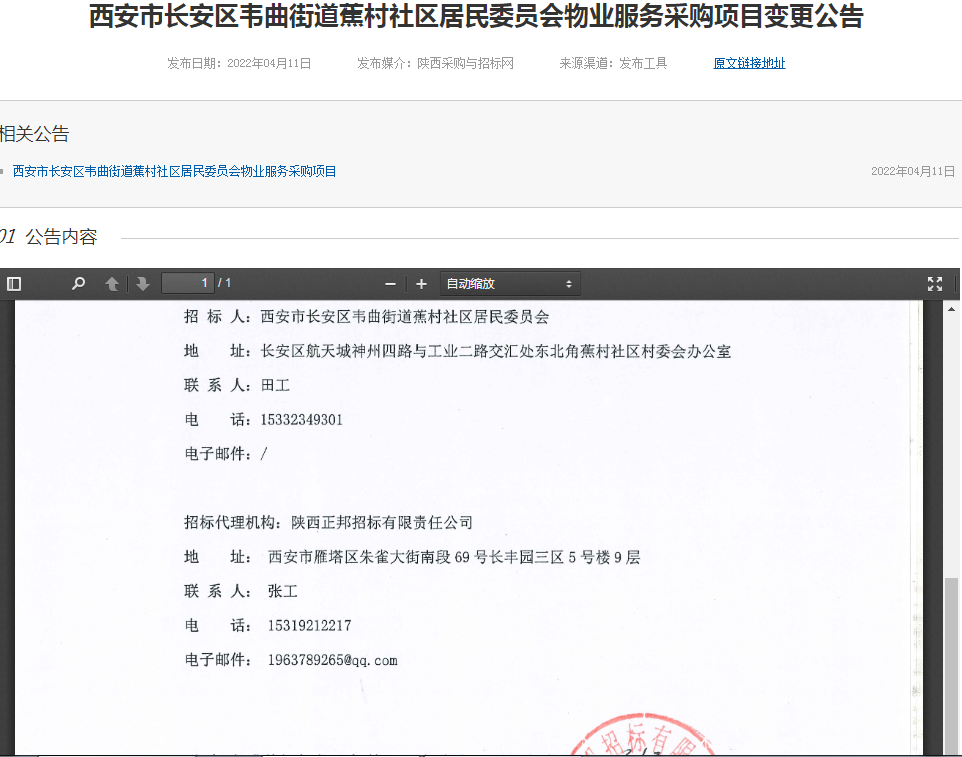Viewport: 962px width, 757px height.
Task: Zoom in on the PDF document
Action: pyautogui.click(x=421, y=284)
